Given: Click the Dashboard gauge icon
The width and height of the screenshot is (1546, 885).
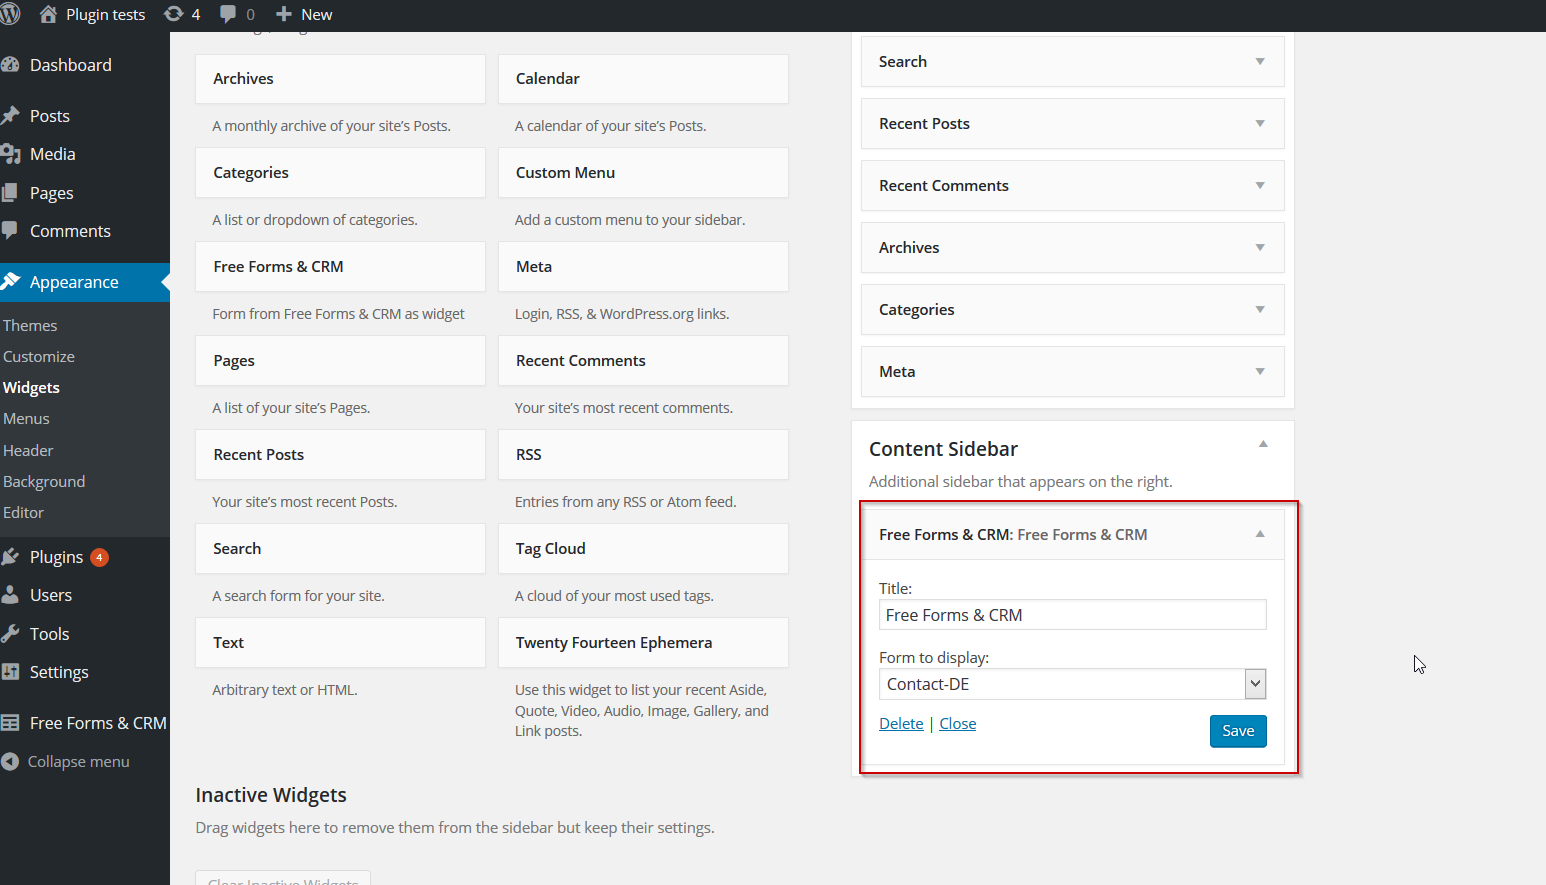Looking at the screenshot, I should click(x=10, y=65).
